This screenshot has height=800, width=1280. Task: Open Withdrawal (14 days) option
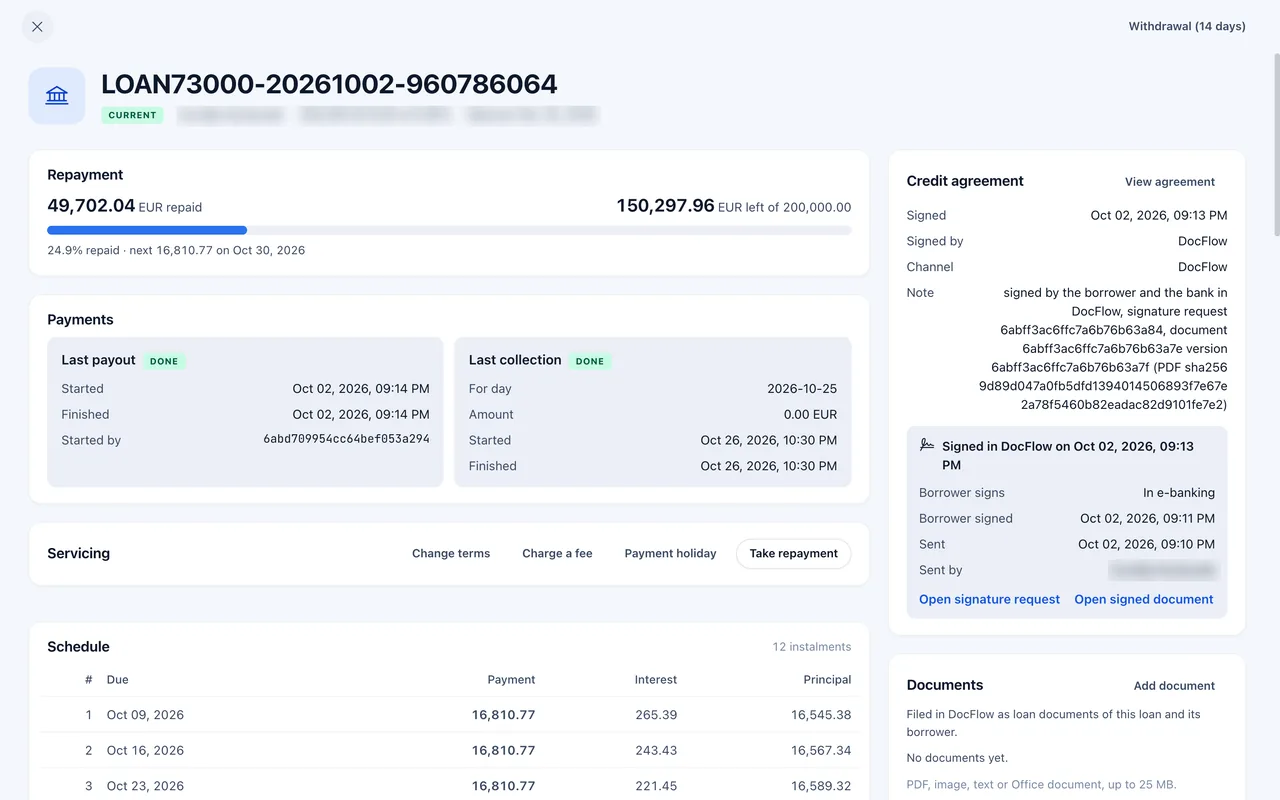(x=1187, y=27)
